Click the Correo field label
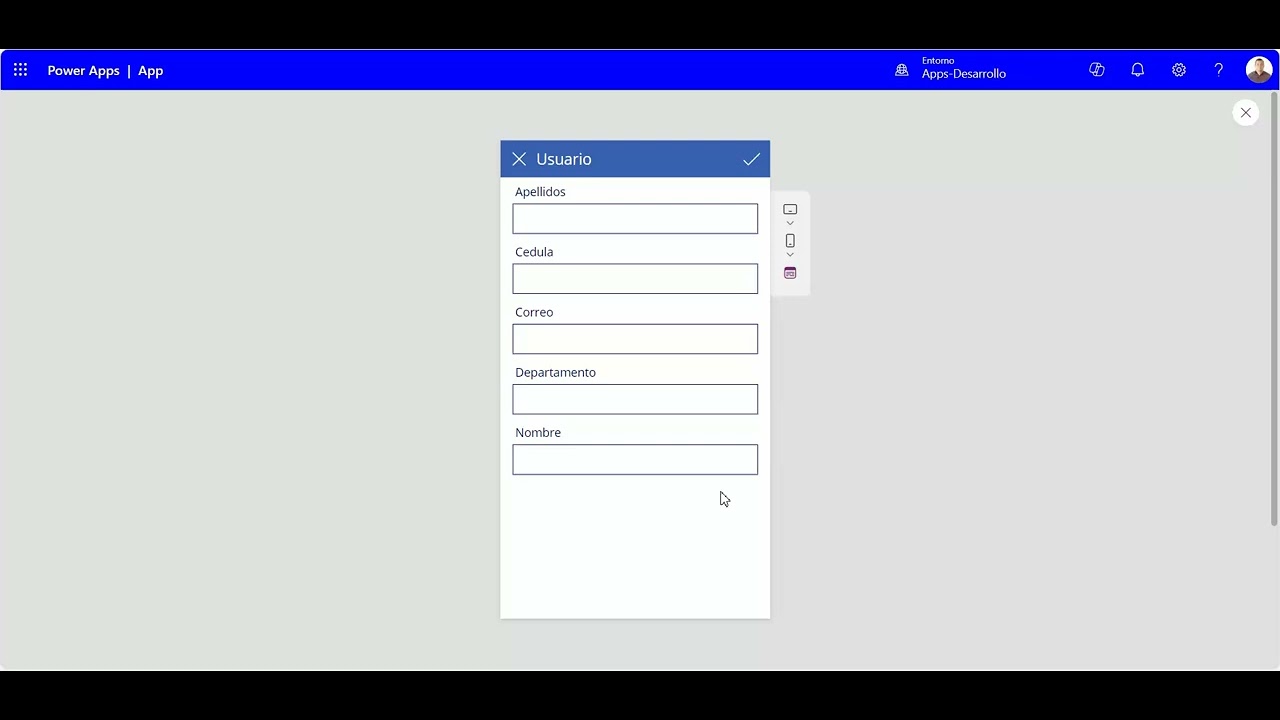The height and width of the screenshot is (720, 1280). coord(534,312)
